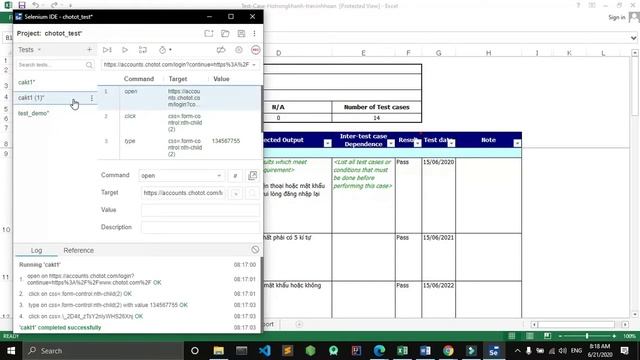The height and width of the screenshot is (360, 640).
Task: Open test execution speed control
Action: tap(164, 50)
